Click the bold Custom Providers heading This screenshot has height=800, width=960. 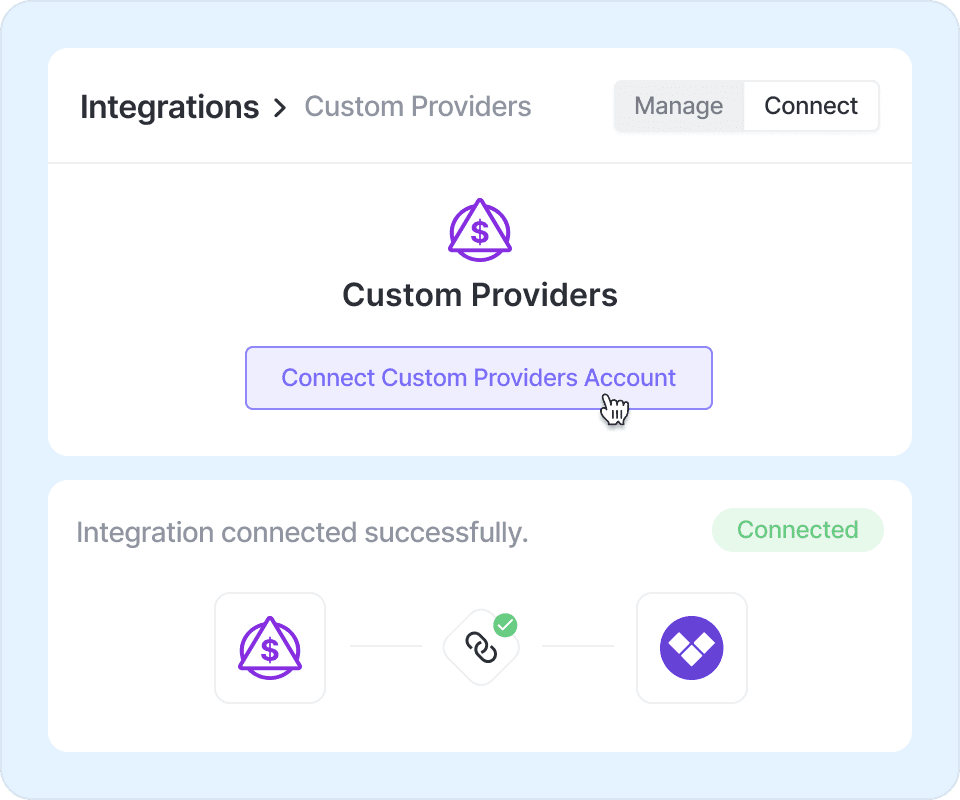480,295
